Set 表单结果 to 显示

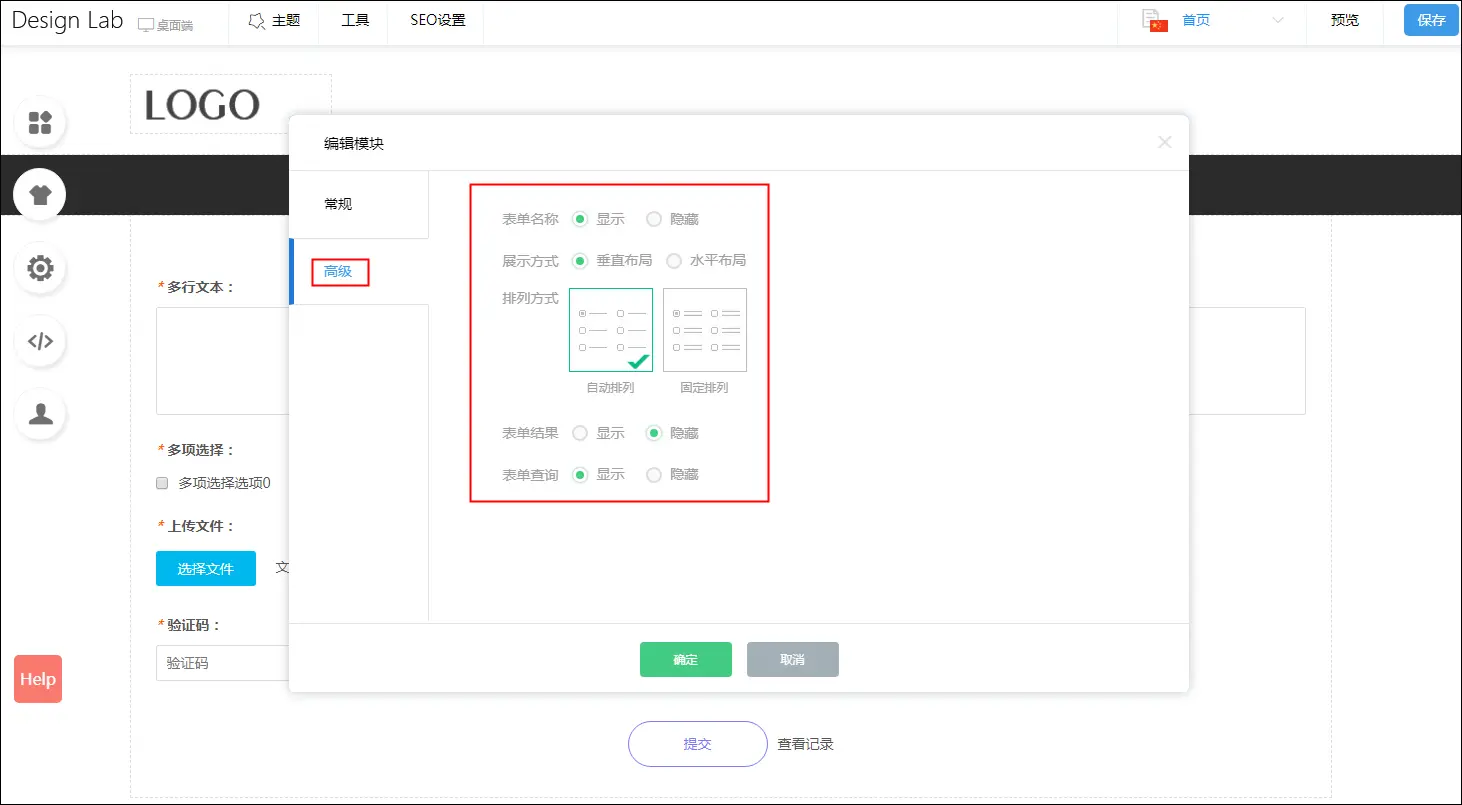click(580, 433)
